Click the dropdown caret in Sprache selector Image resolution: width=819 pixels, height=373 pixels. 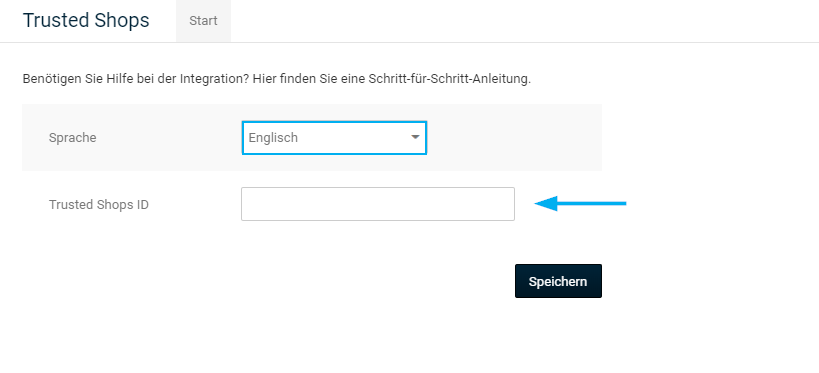tap(415, 137)
